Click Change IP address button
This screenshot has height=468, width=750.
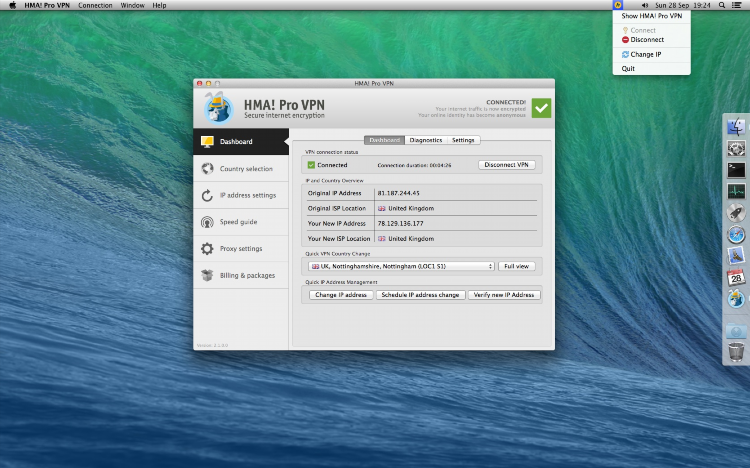(341, 295)
